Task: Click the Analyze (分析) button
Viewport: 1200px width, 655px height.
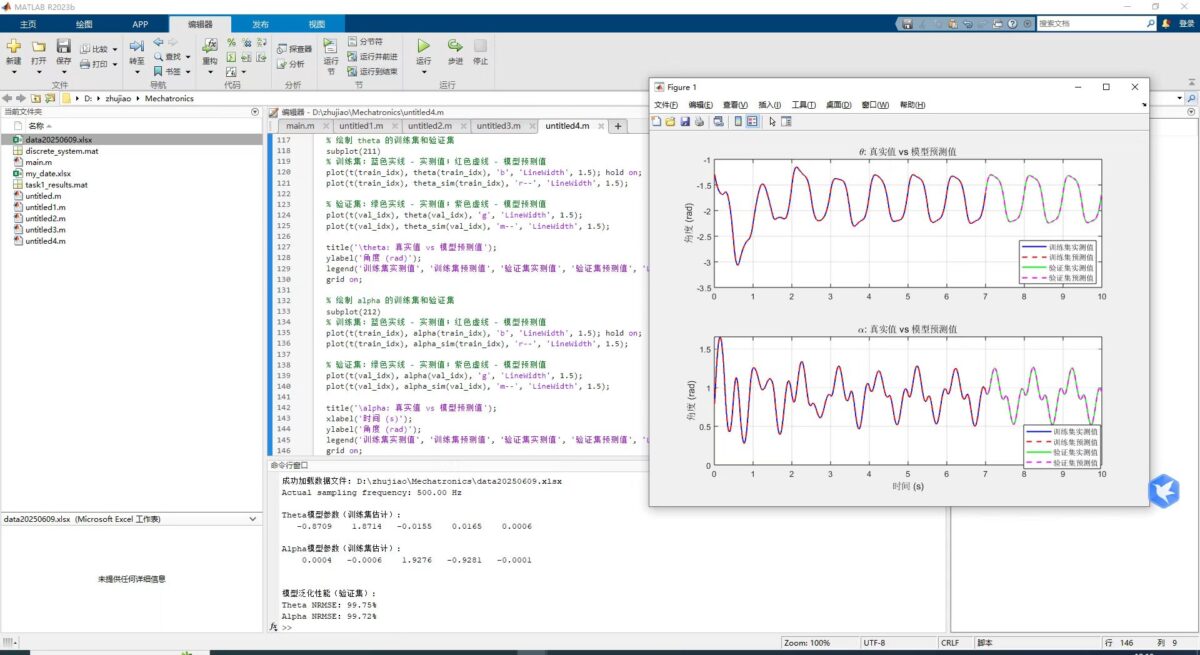Action: (292, 64)
